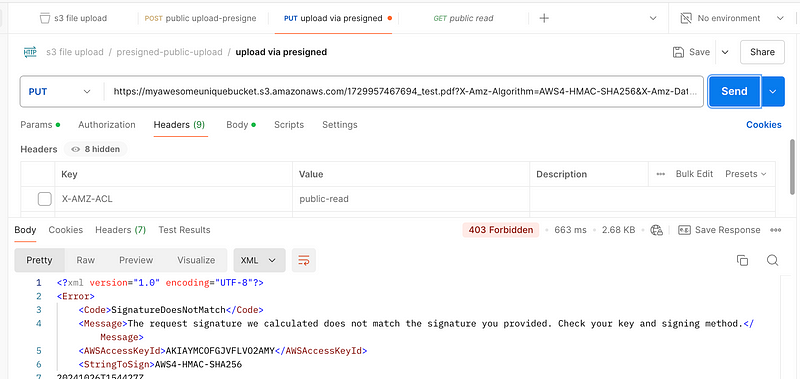This screenshot has height=379, width=800.
Task: Expand the Presets dropdown
Action: 746,174
